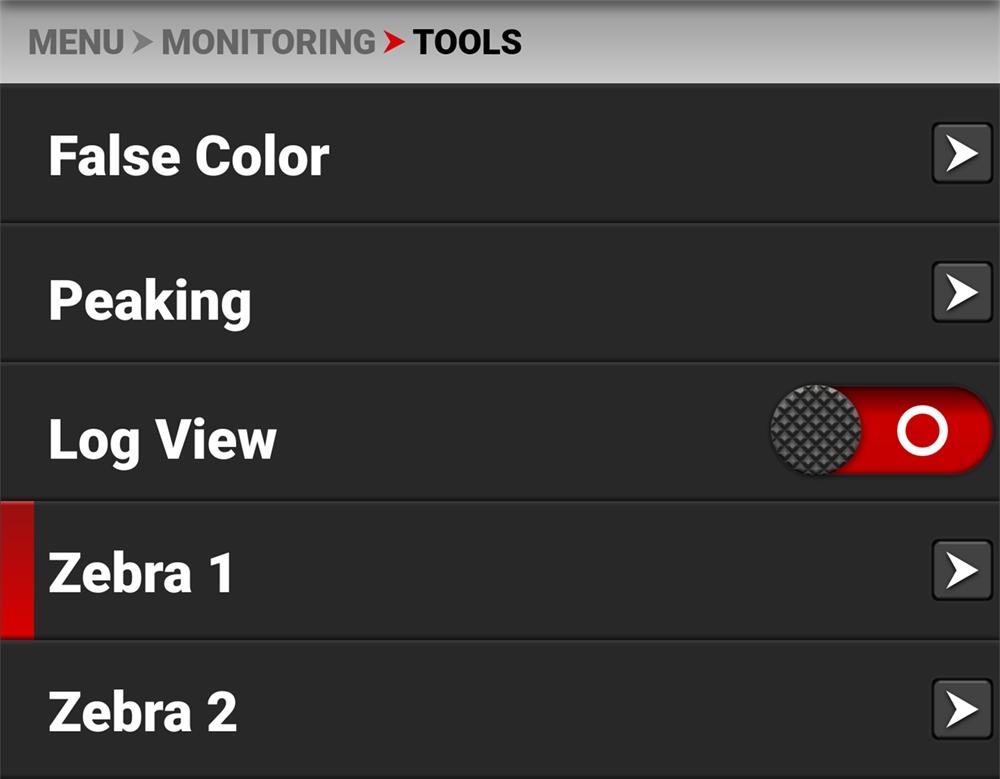Open False Color settings via its arrow
Viewport: 1000px width, 779px height.
pos(961,154)
